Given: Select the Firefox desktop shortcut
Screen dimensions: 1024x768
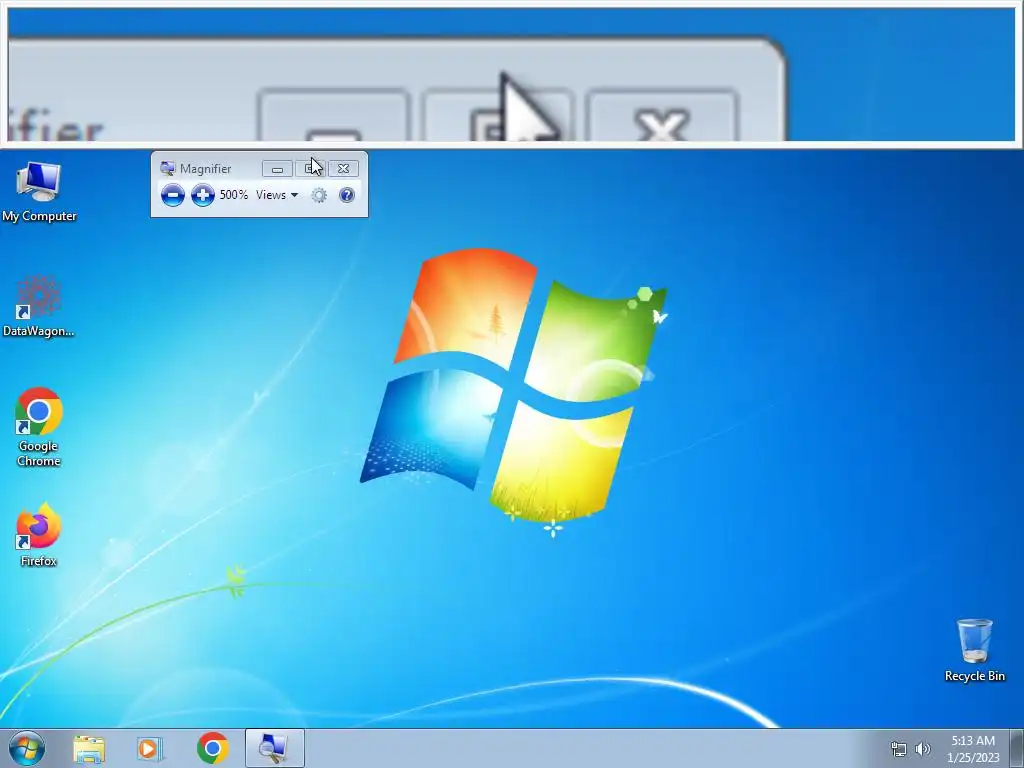Looking at the screenshot, I should 39,534.
